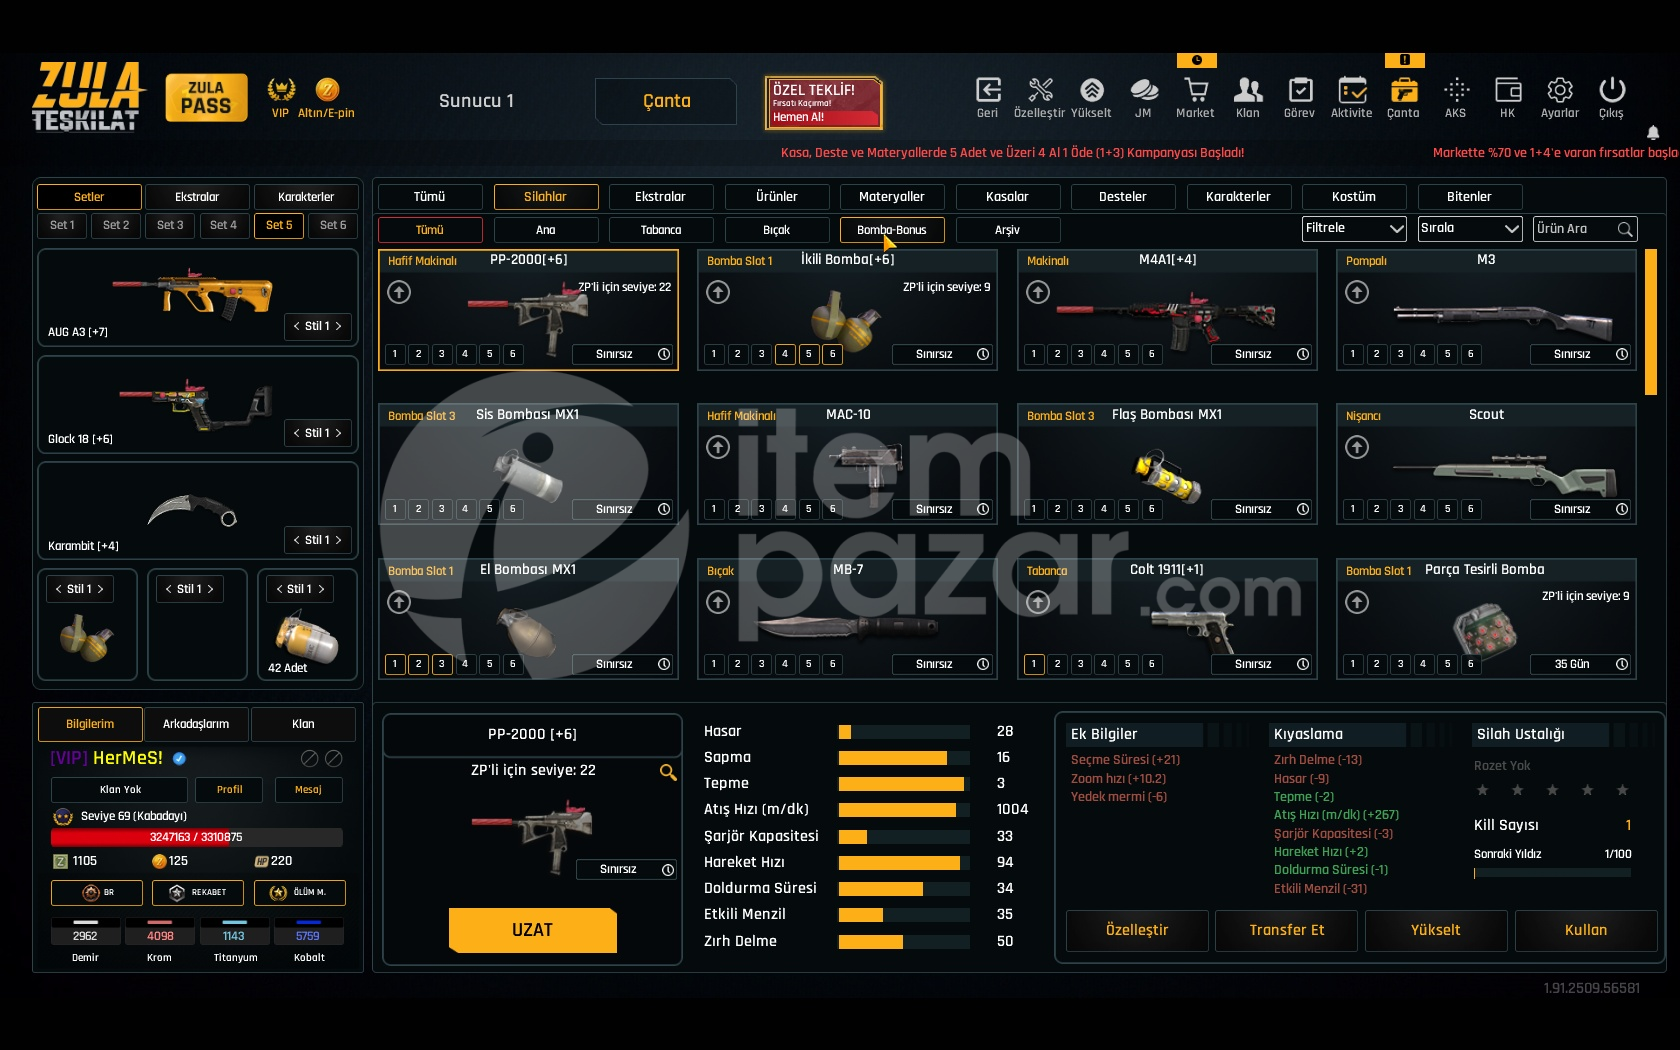The height and width of the screenshot is (1050, 1680).
Task: Open the Sırala sort dropdown
Action: [1470, 229]
